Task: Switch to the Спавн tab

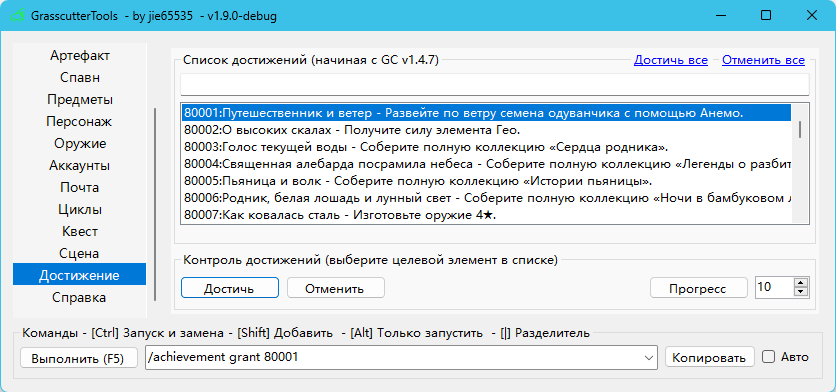Action: pyautogui.click(x=79, y=77)
